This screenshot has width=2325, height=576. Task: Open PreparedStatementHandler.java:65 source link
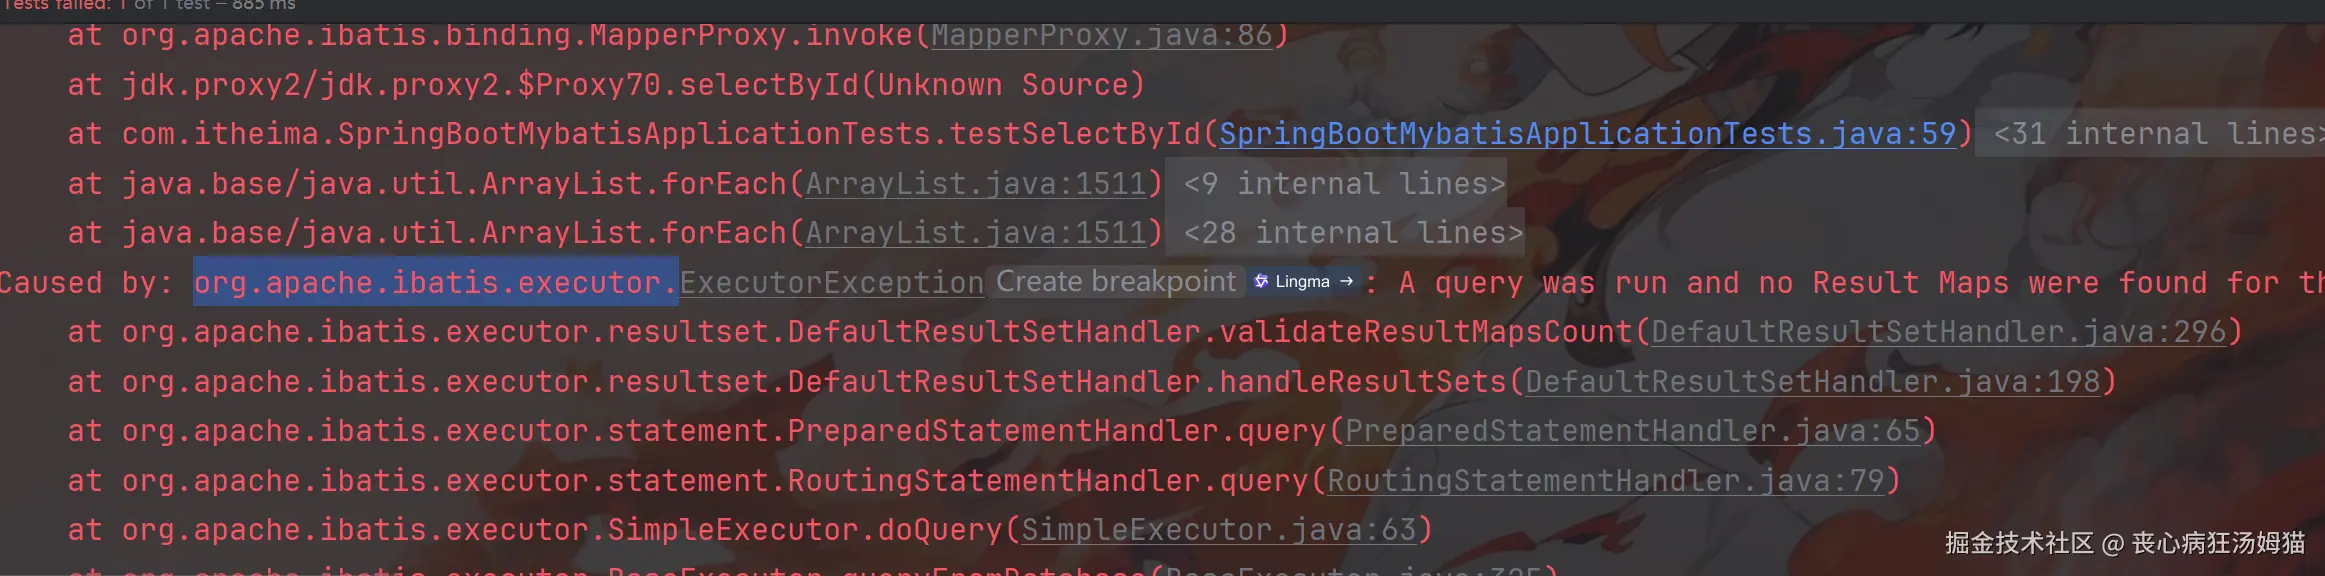[x=1632, y=431]
